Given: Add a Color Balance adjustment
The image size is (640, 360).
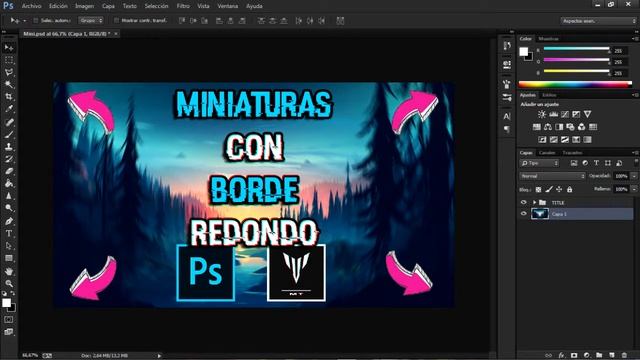Looking at the screenshot, I should point(548,127).
